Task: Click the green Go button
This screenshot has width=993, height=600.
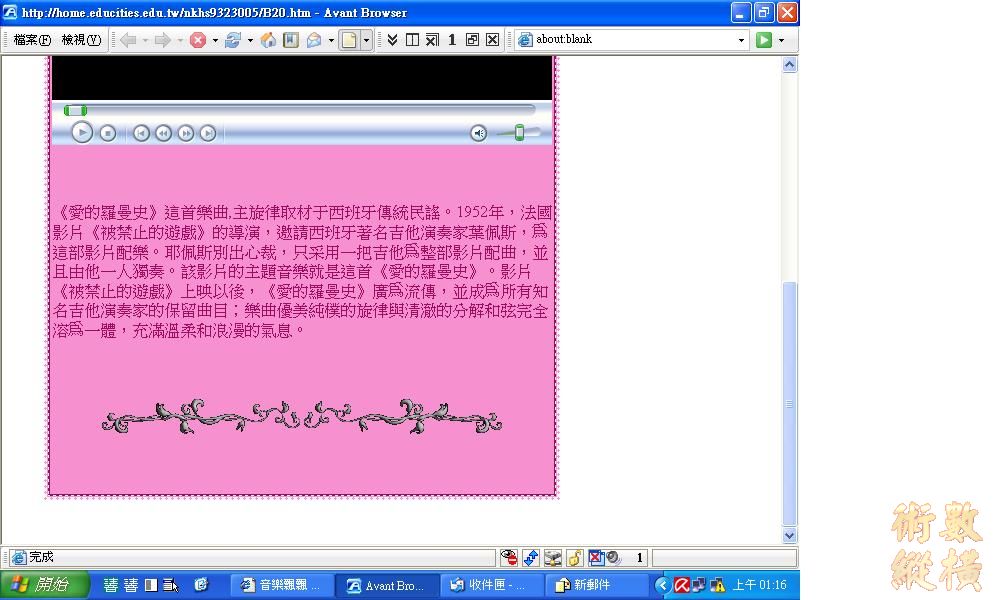Action: click(x=764, y=40)
